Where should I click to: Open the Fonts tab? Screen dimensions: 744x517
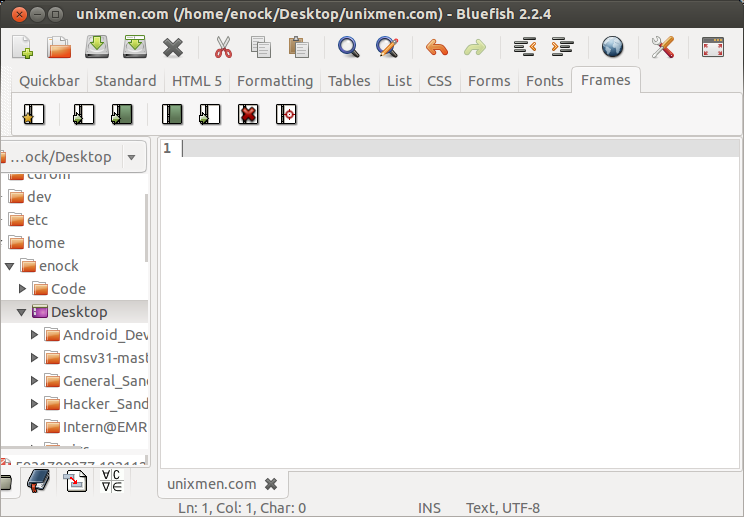(545, 81)
